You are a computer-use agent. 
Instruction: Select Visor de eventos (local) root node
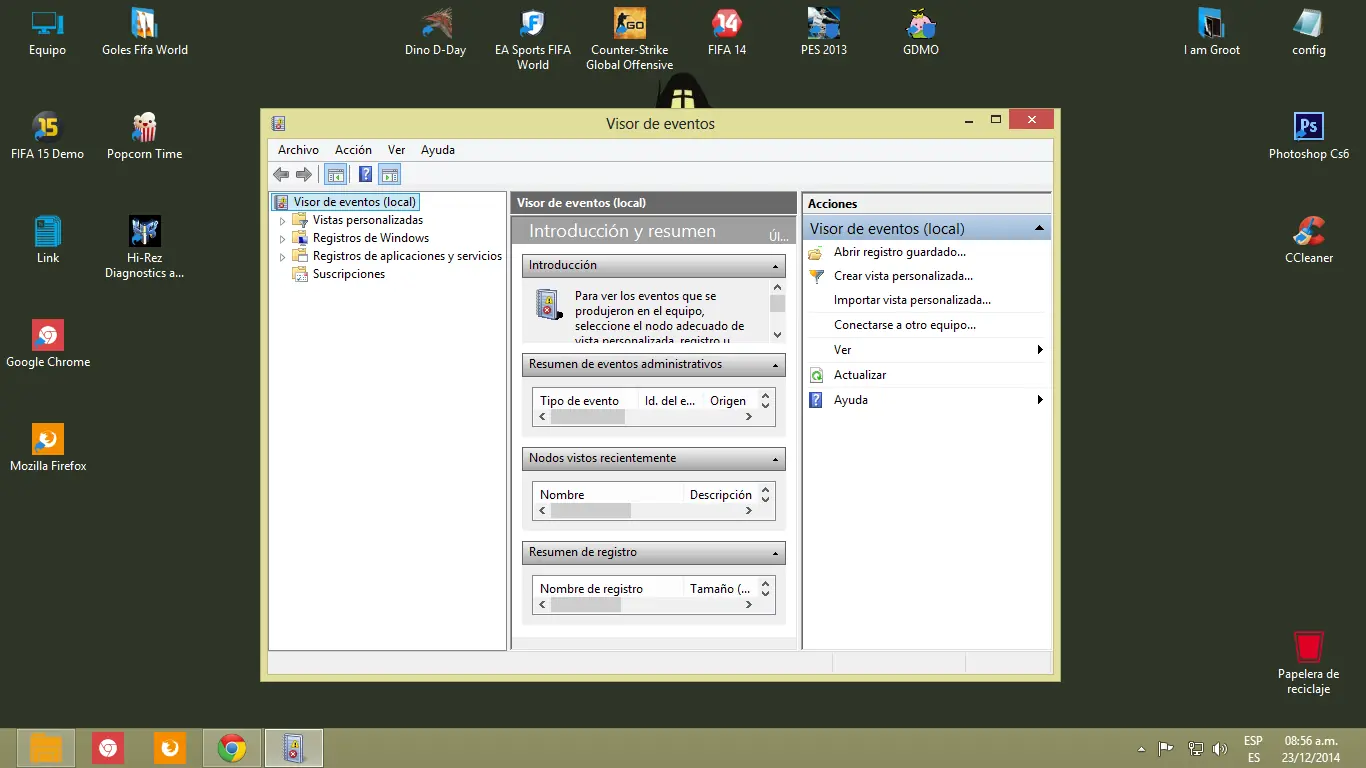tap(355, 202)
